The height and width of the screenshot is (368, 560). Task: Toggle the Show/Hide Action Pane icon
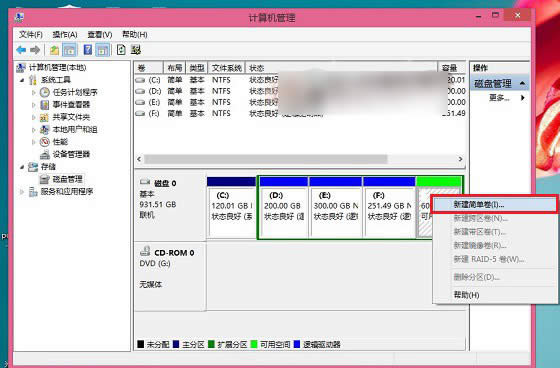click(x=102, y=50)
